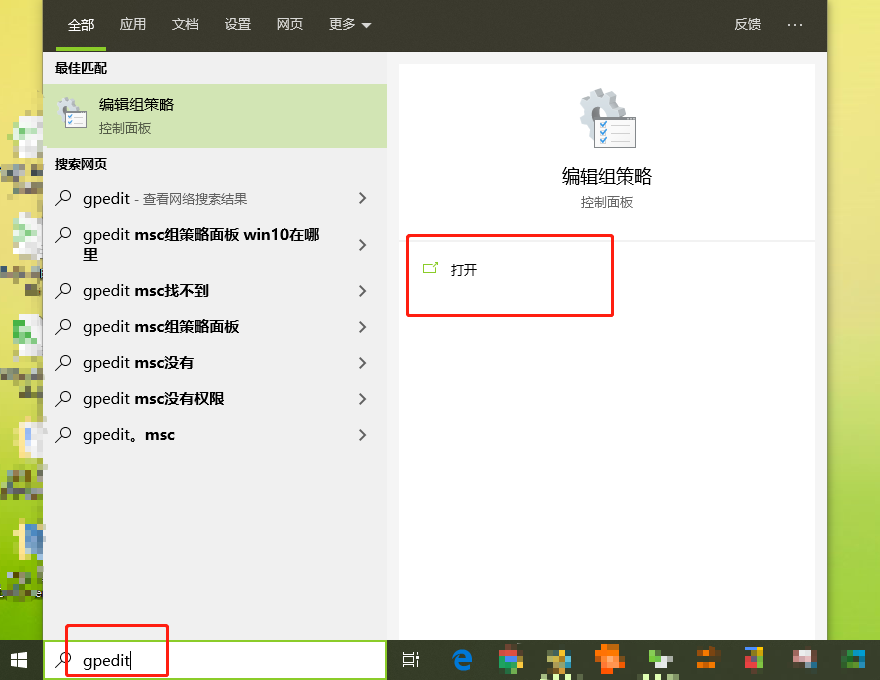The height and width of the screenshot is (680, 880).
Task: Click the gpedit search input field
Action: pyautogui.click(x=110, y=660)
